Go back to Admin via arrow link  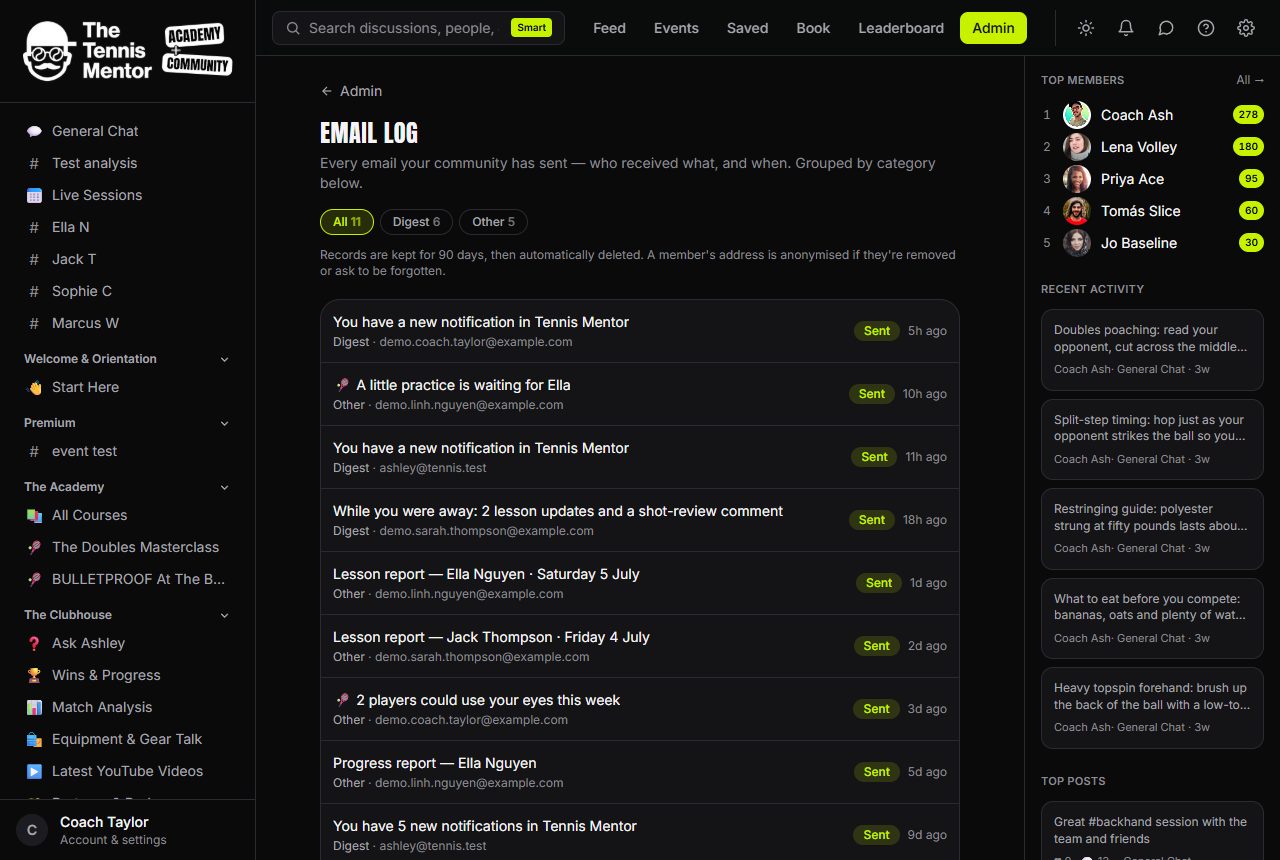coord(351,91)
